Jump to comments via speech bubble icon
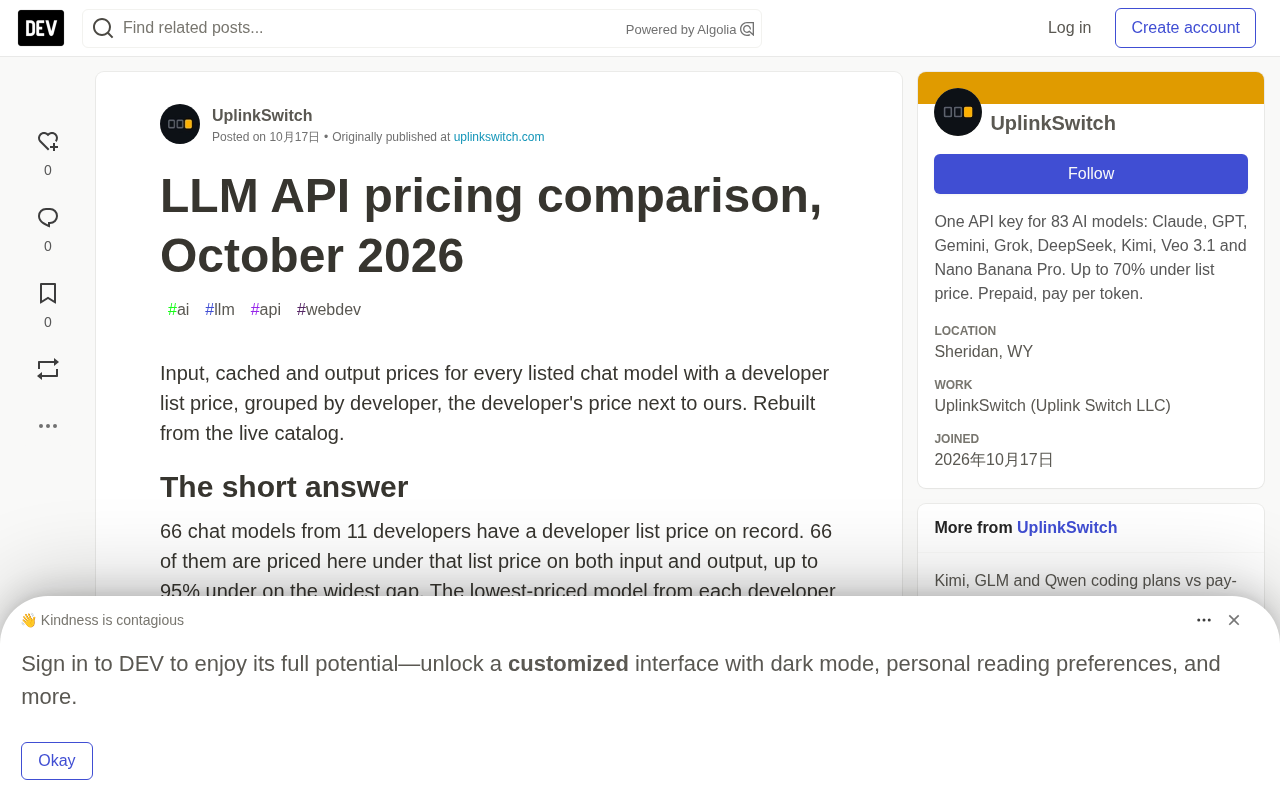This screenshot has width=1280, height=800. point(48,218)
